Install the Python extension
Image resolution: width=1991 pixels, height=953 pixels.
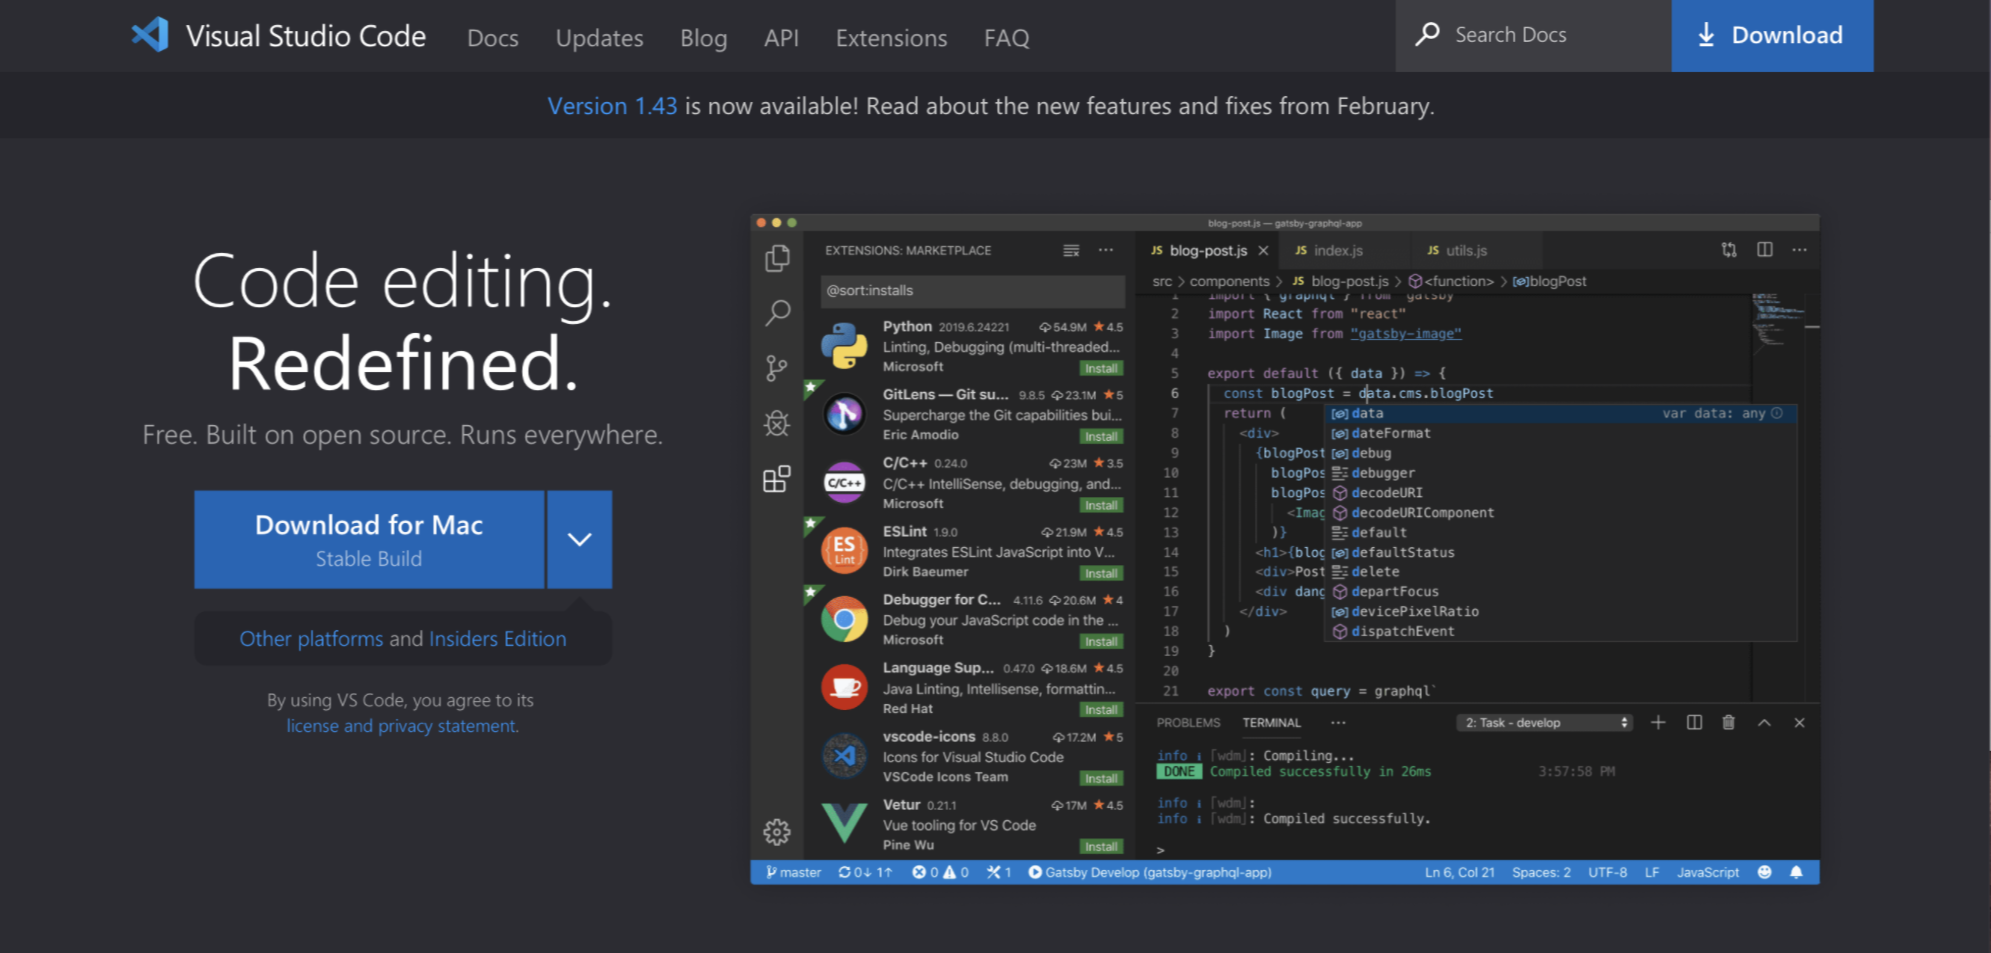[x=1101, y=368]
